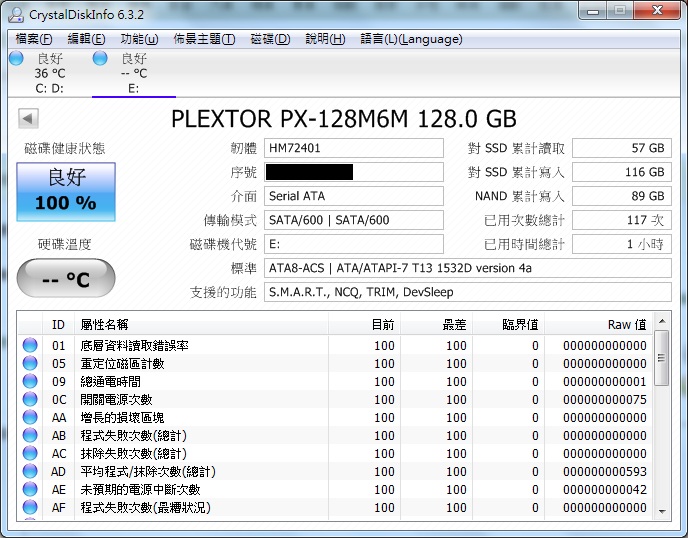The width and height of the screenshot is (688, 538).
Task: Click status icon for attribute AD
Action: point(30,471)
